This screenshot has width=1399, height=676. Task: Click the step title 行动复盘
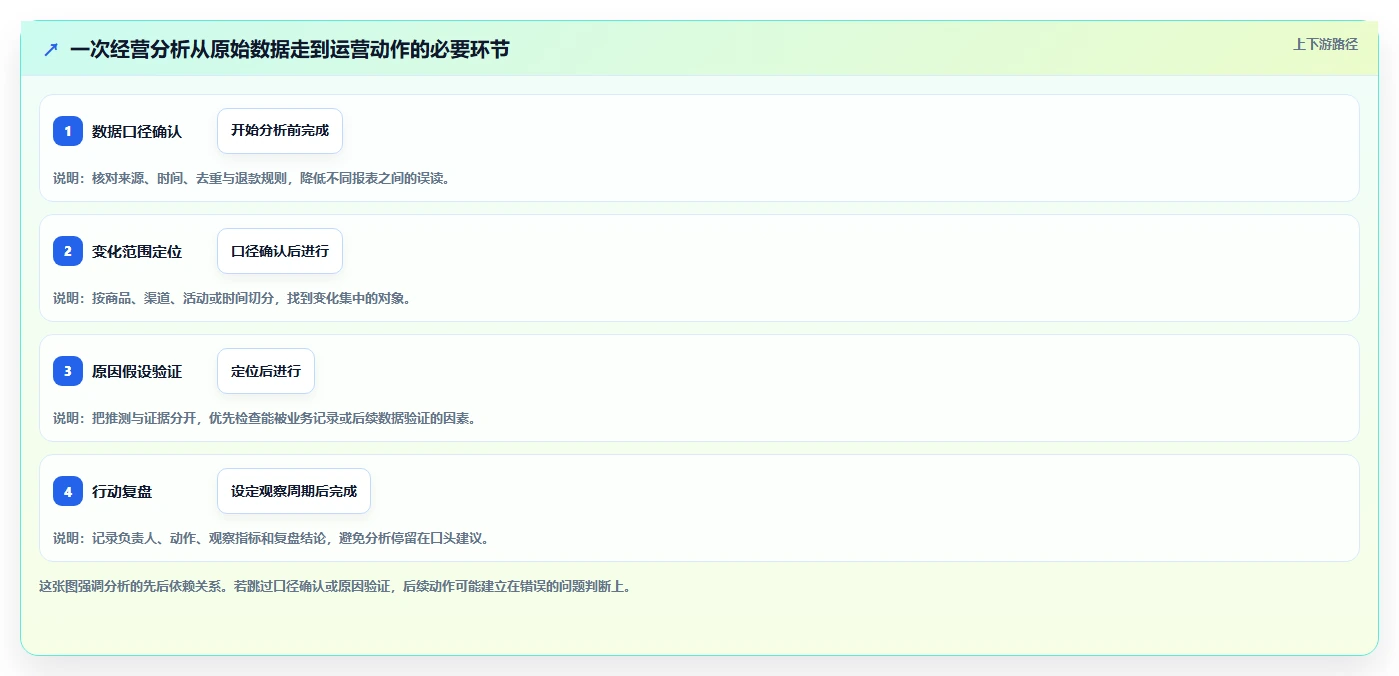[x=122, y=491]
